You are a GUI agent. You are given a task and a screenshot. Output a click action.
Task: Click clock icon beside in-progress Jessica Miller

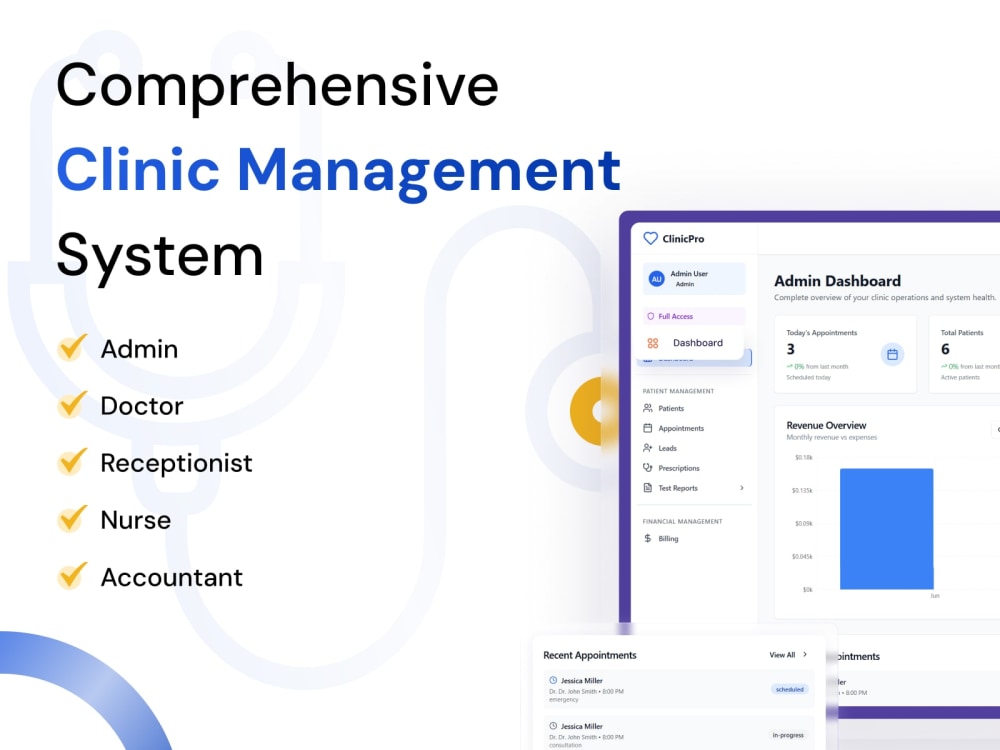[553, 726]
